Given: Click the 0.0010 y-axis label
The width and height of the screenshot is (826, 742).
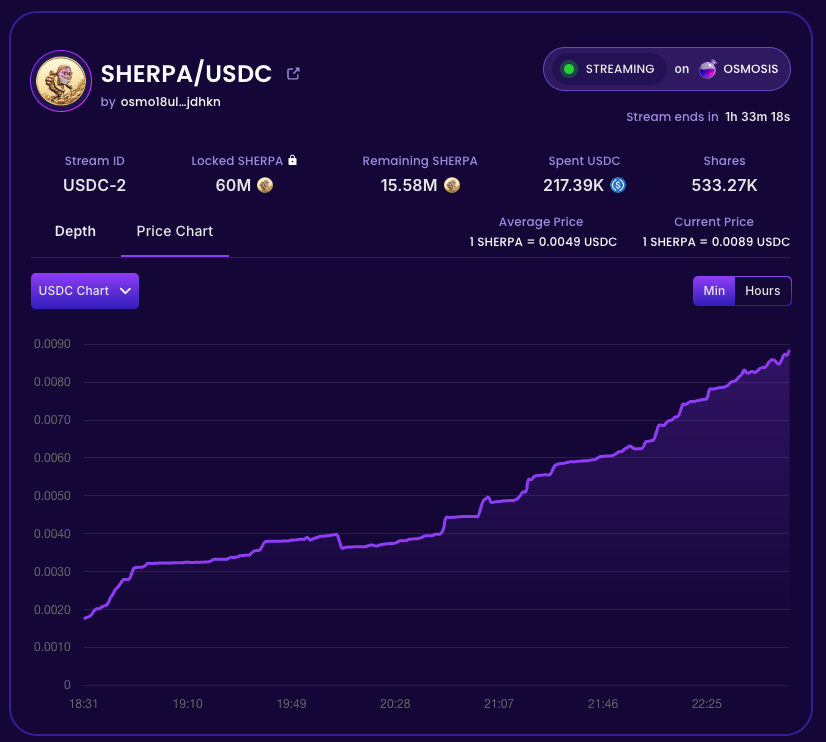Looking at the screenshot, I should coord(52,647).
